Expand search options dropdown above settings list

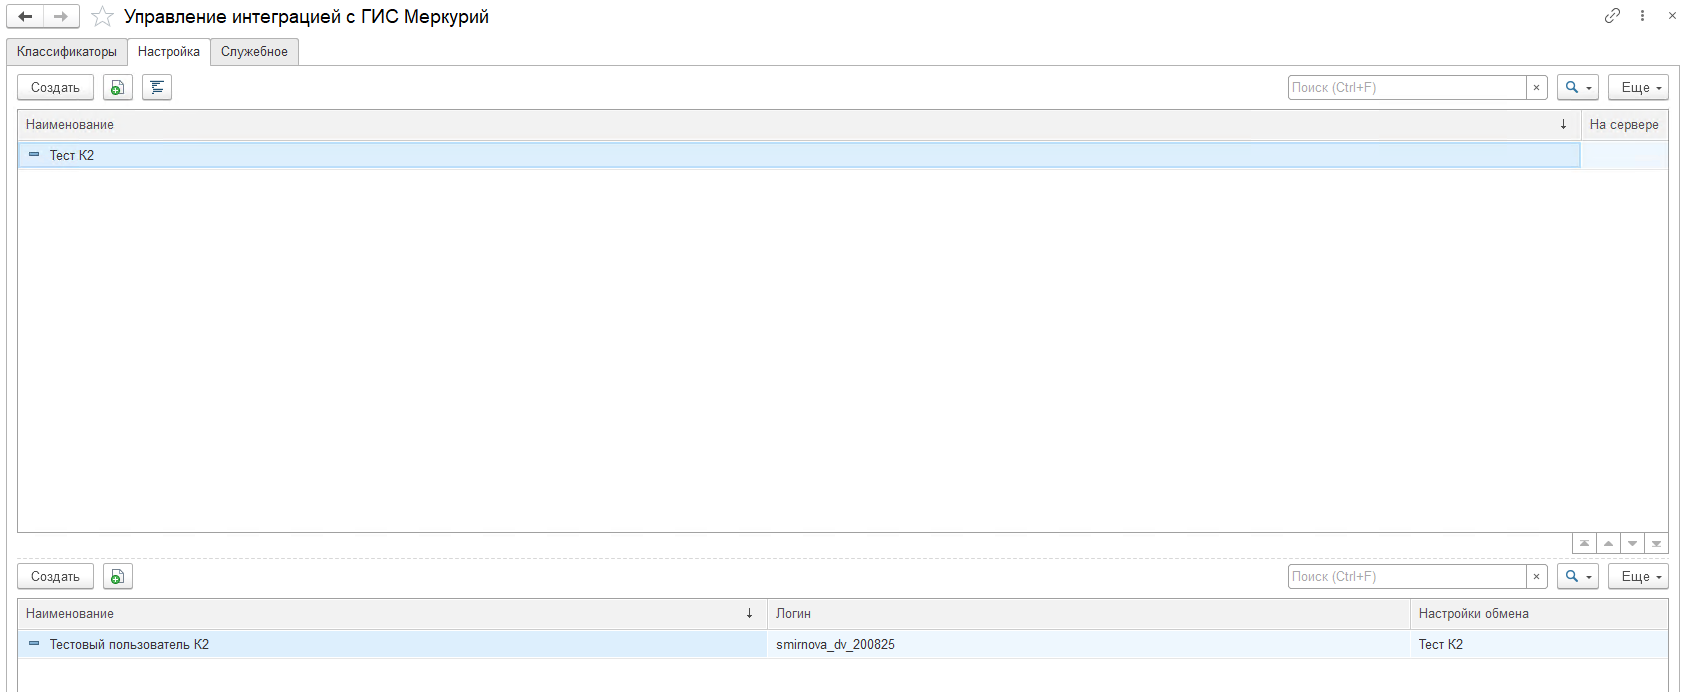[1577, 88]
